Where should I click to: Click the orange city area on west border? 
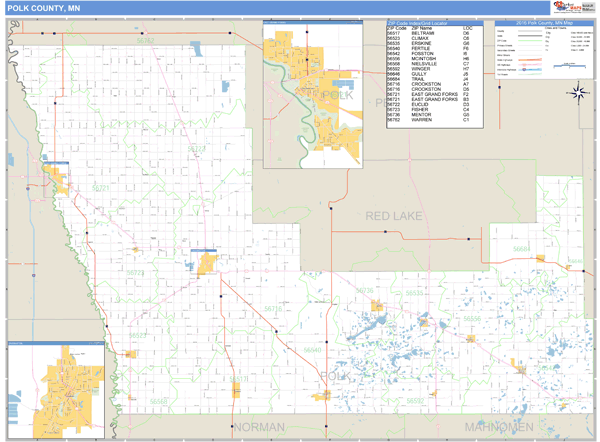(56, 178)
